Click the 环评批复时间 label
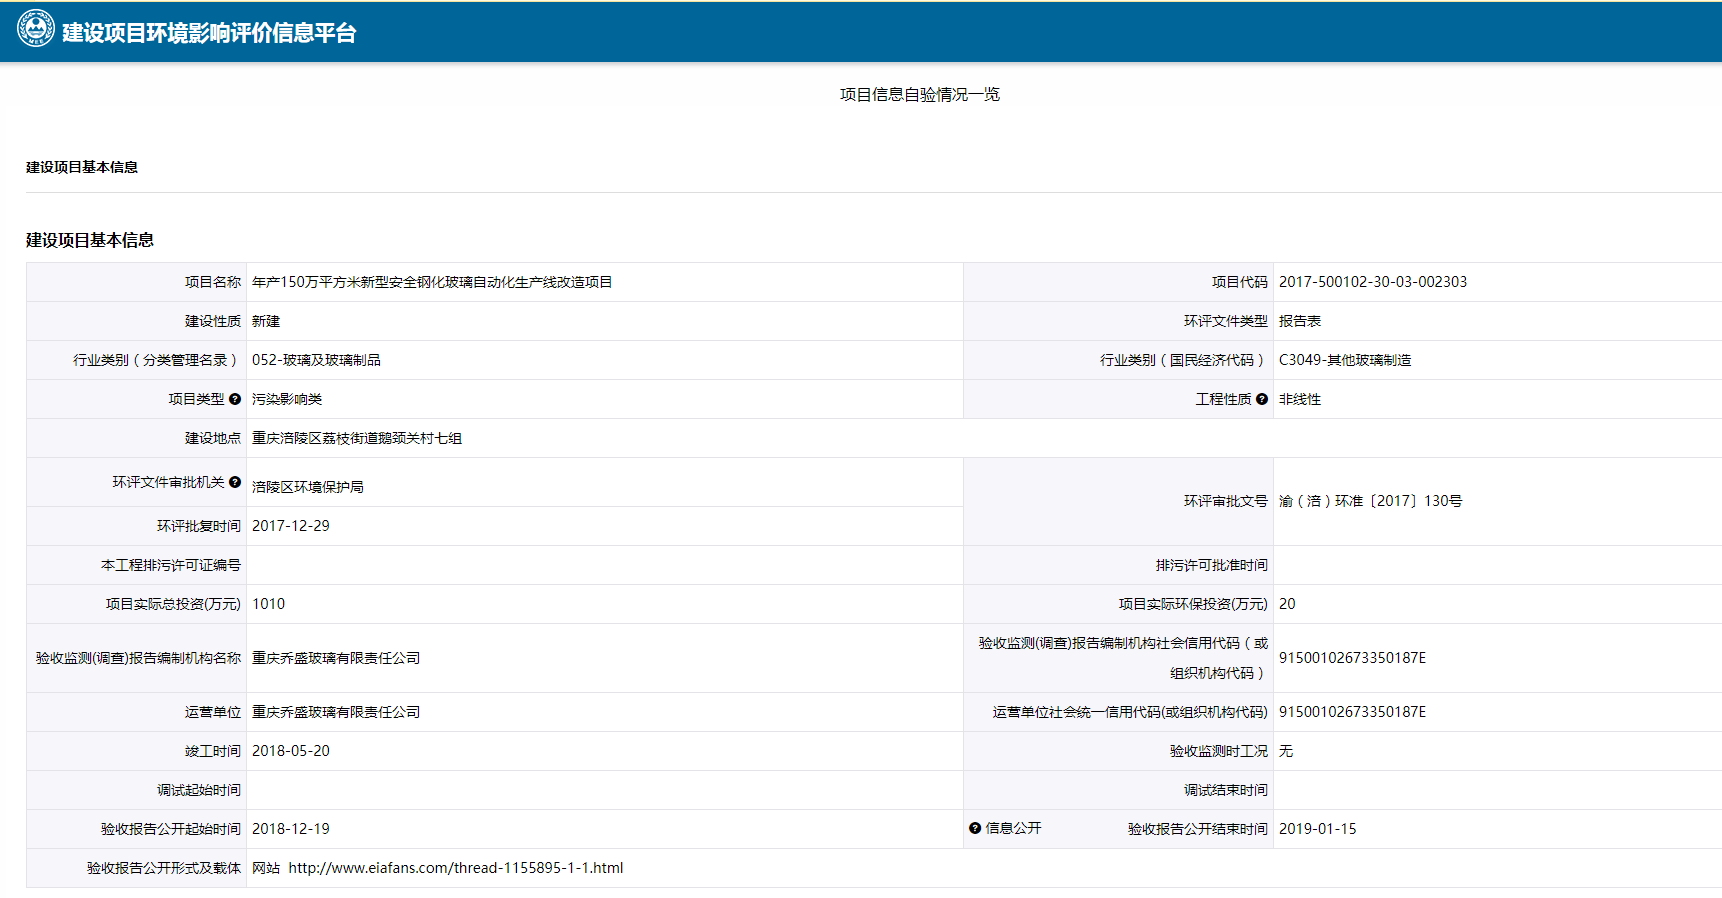 (199, 526)
